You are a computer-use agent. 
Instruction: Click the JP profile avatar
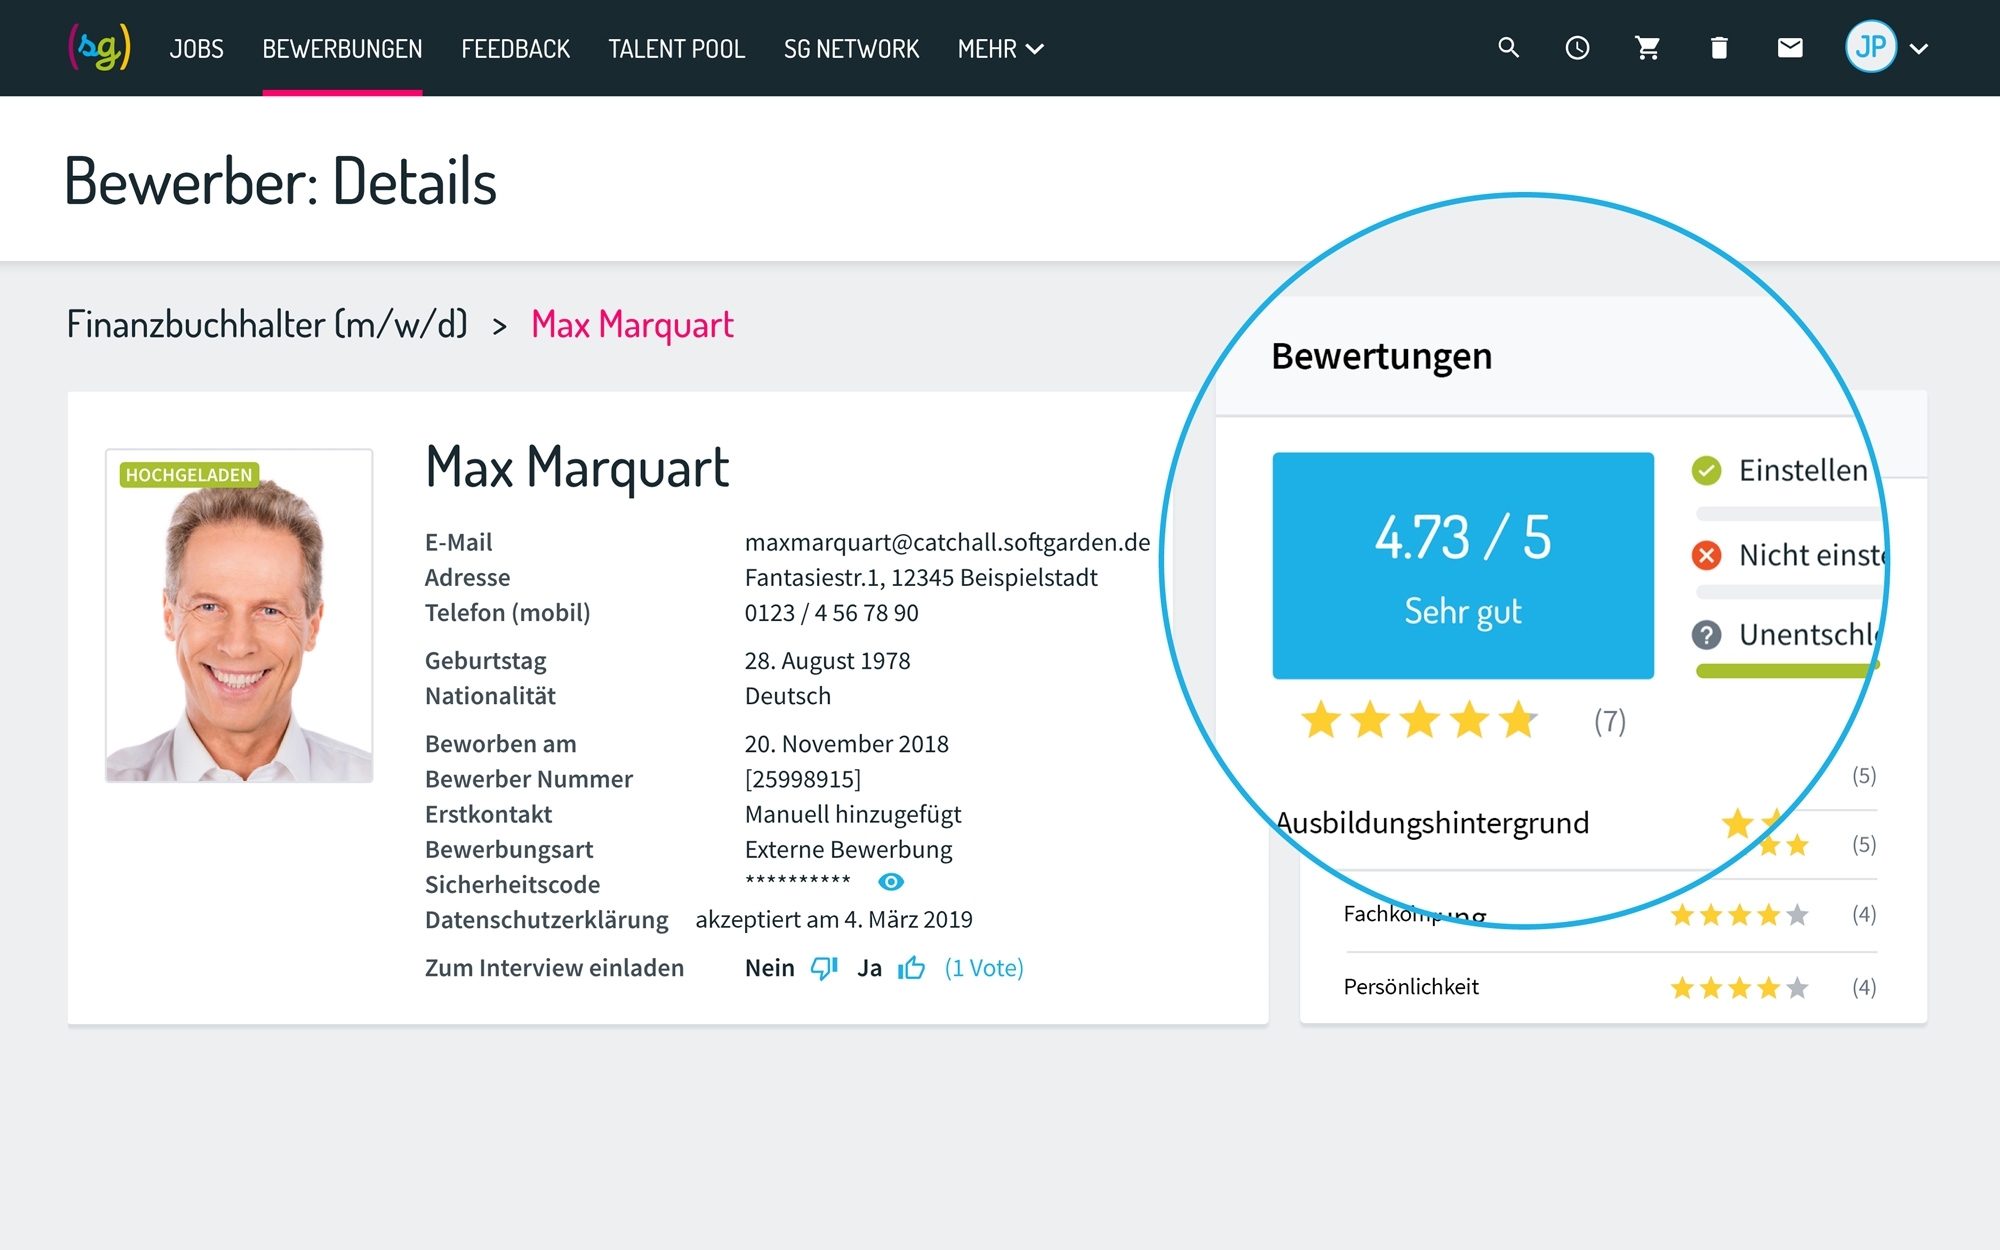1870,47
